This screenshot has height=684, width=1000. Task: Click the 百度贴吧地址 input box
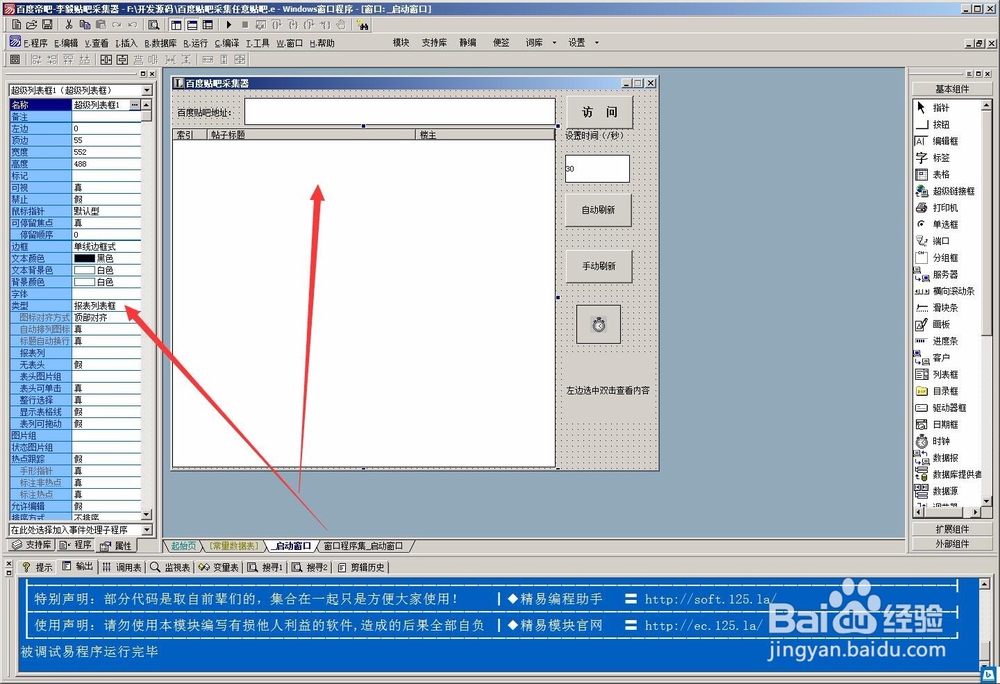(x=400, y=112)
